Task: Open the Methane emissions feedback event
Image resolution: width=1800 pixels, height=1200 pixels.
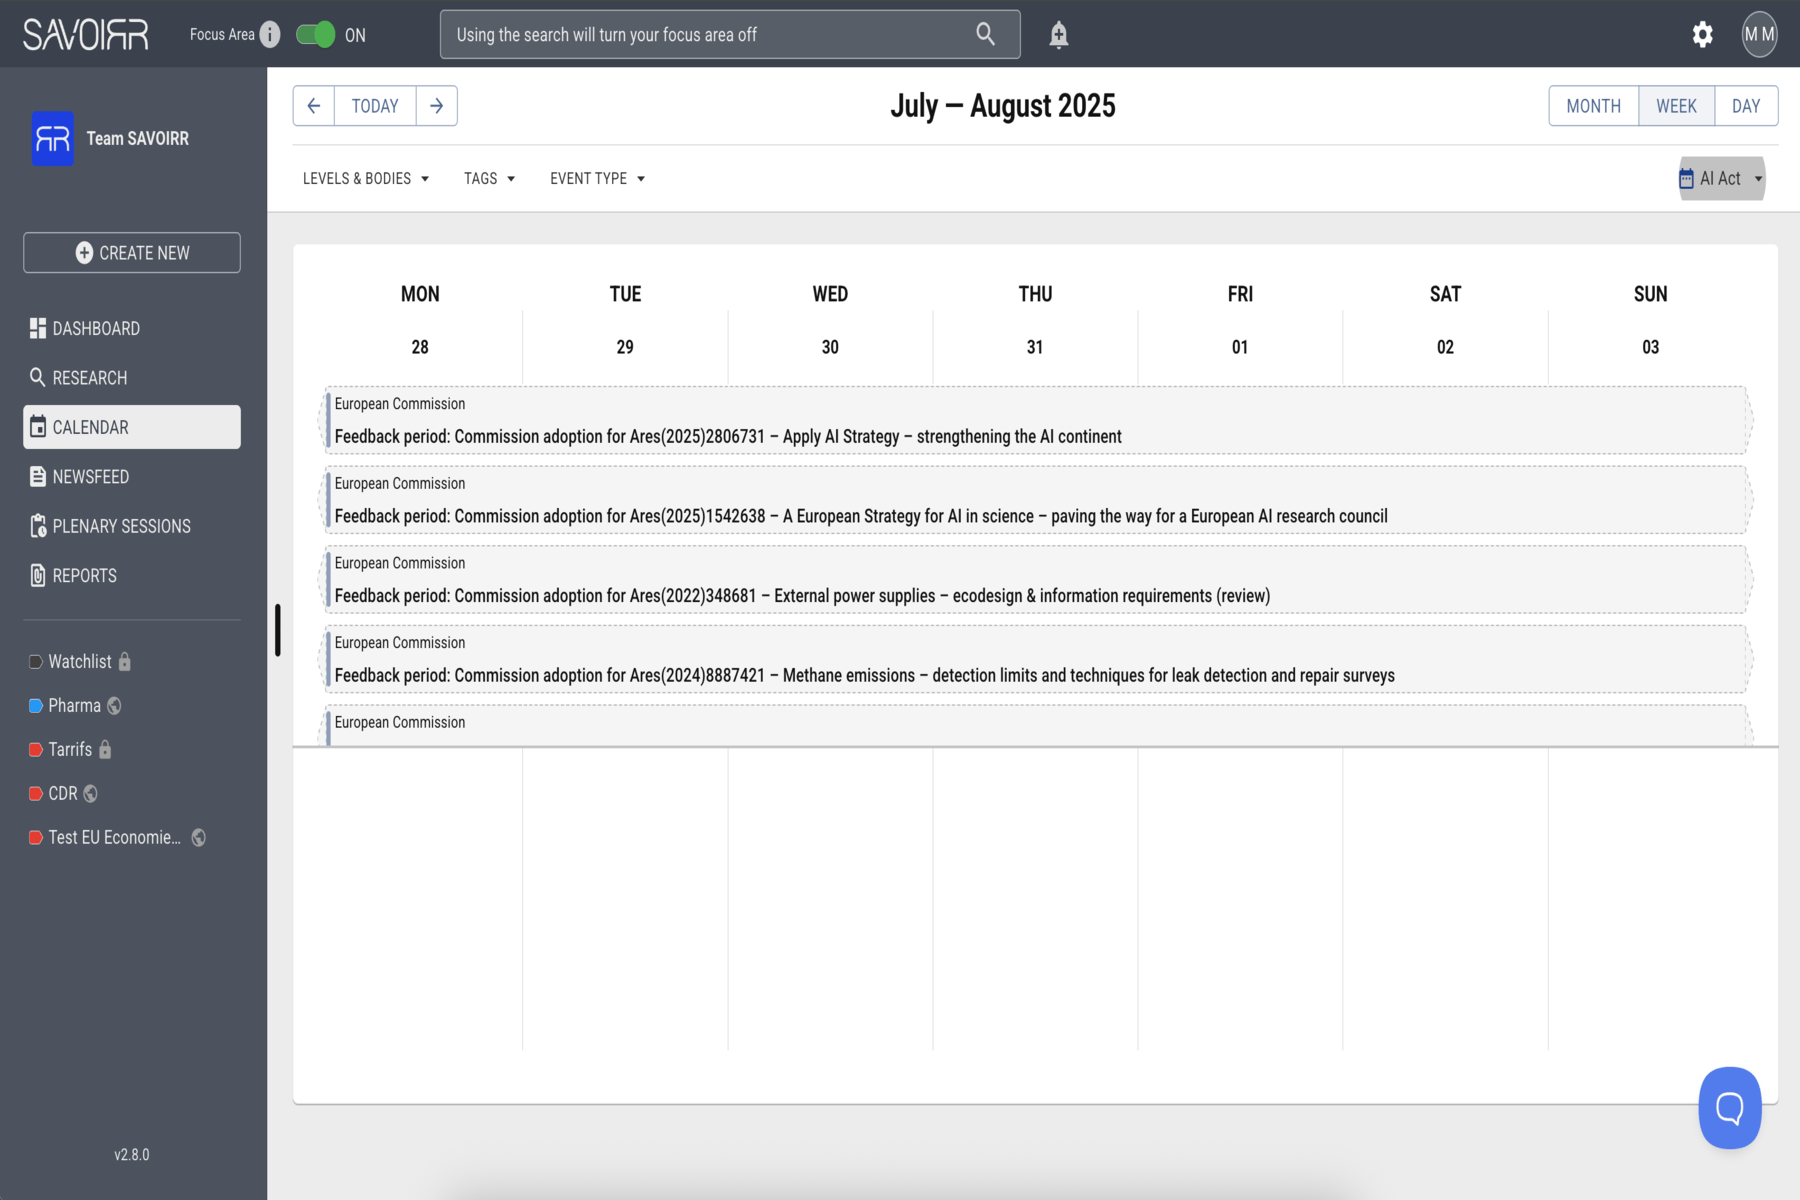Action: click(1035, 660)
